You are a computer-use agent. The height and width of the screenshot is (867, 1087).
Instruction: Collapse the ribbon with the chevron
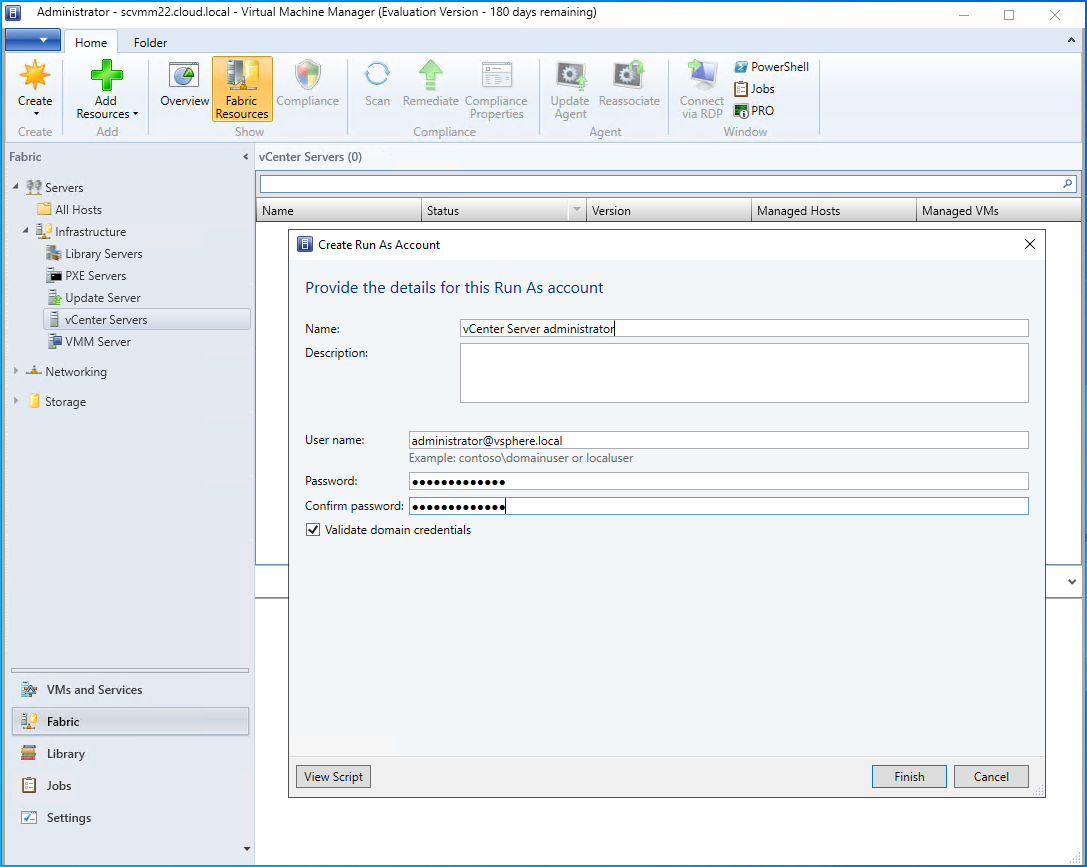click(1071, 41)
